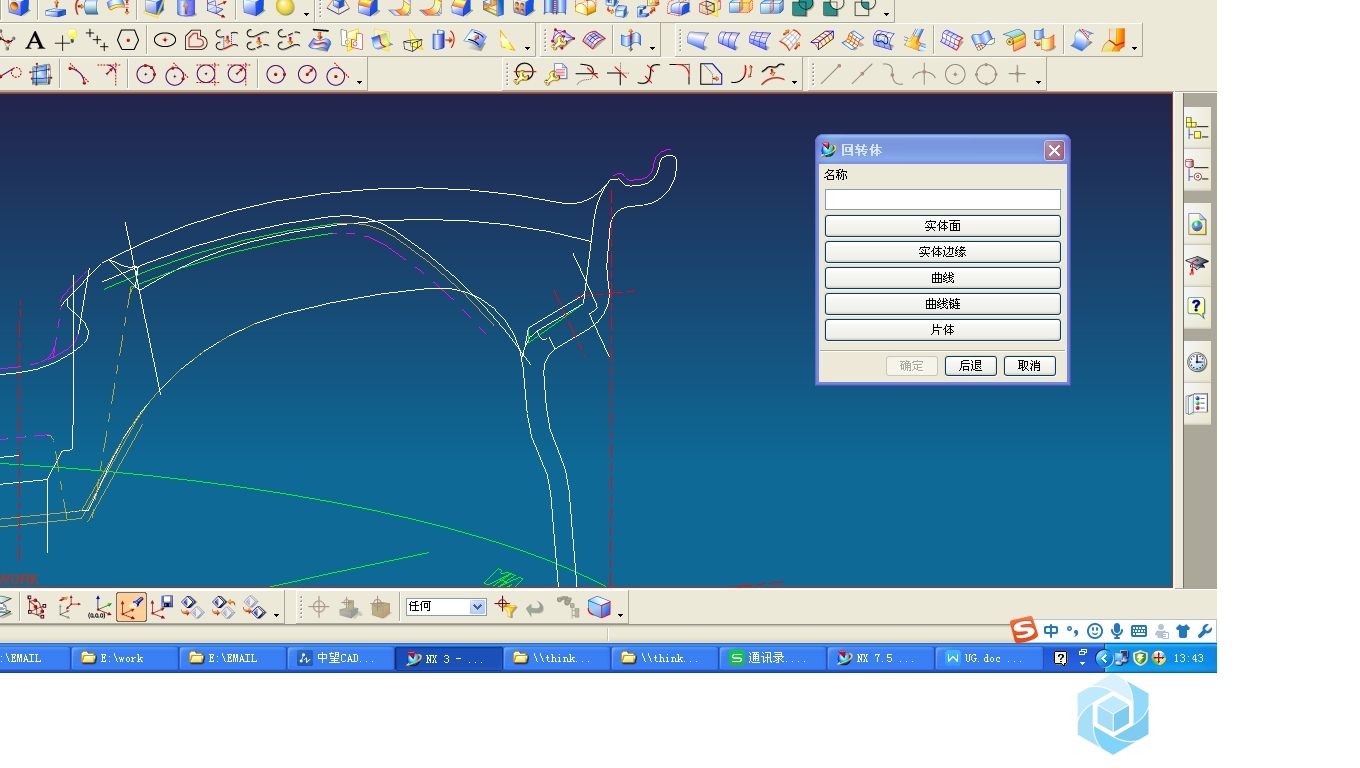Expand the selection toolbar overflow arrow
The height and width of the screenshot is (768, 1360).
621,613
